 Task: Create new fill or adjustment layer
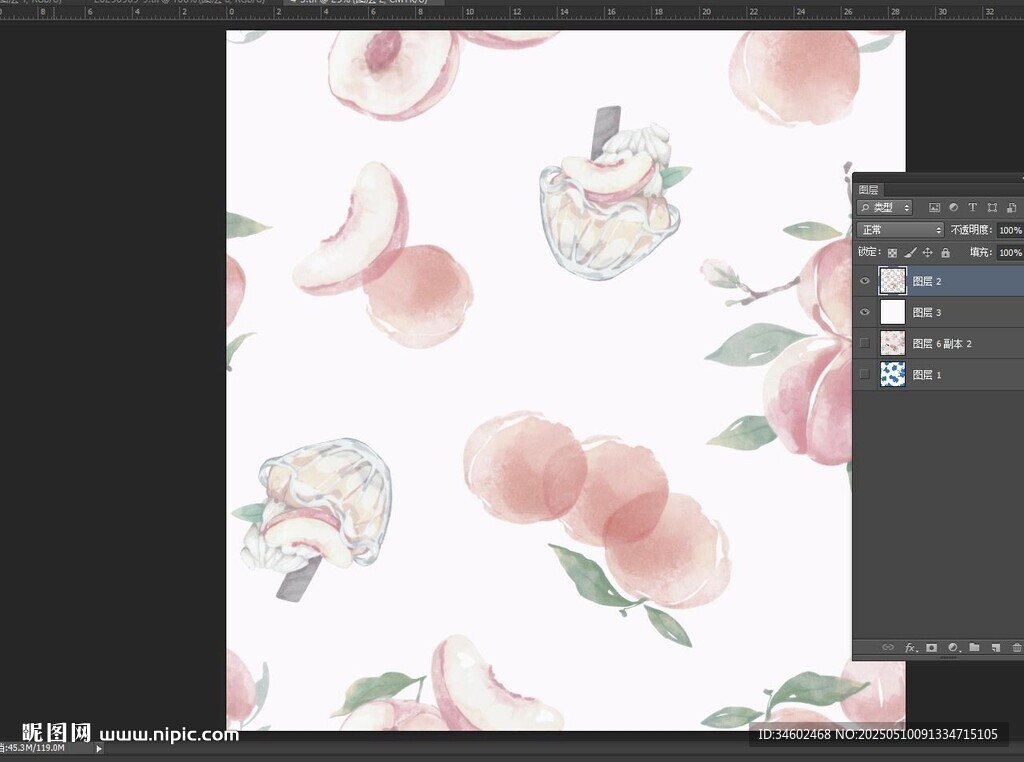(953, 647)
